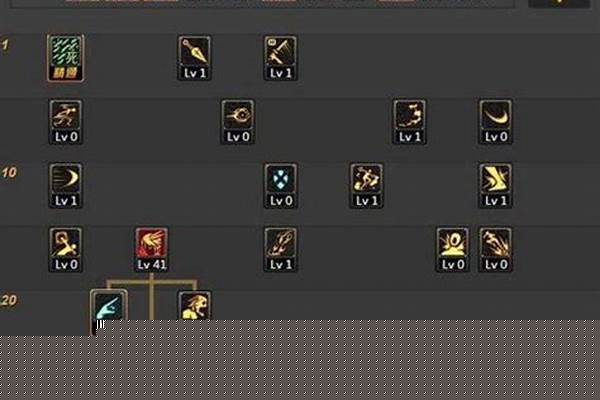Screen dimensions: 600x400
Task: Choose the torch thrust skill at Lv 0
Action: [x=66, y=250]
